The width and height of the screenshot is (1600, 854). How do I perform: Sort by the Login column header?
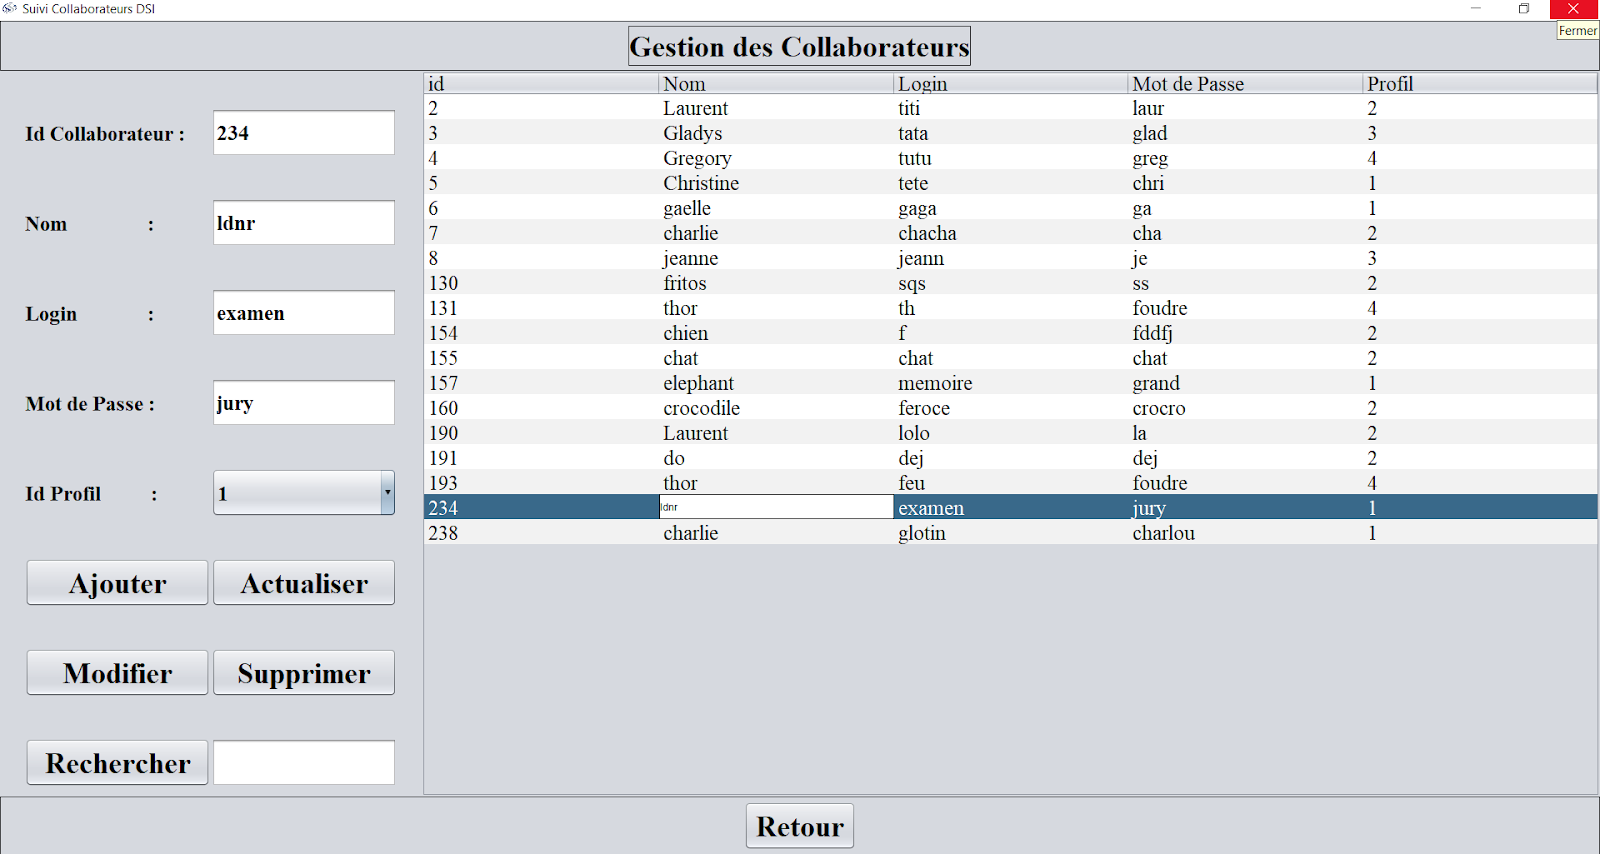pos(1011,84)
